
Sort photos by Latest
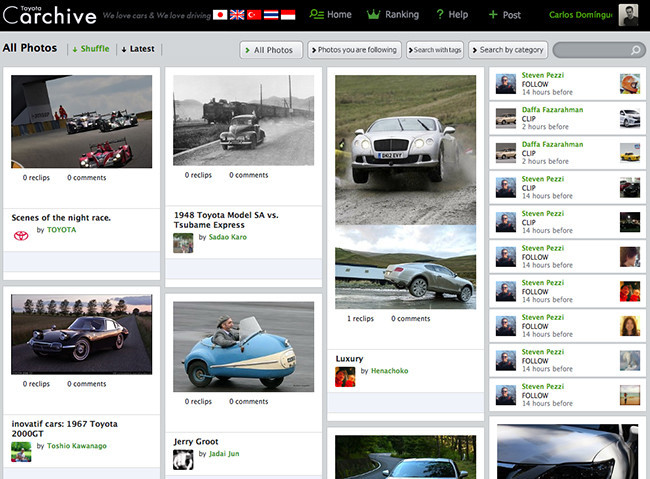138,49
